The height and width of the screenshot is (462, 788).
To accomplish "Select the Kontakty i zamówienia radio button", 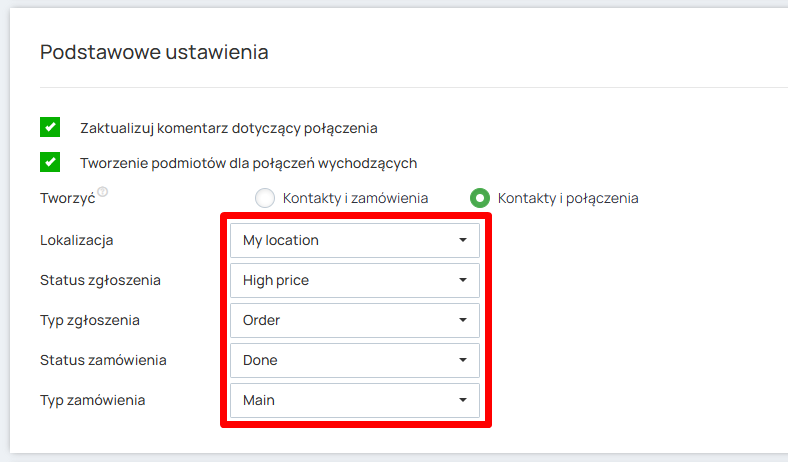I will click(265, 198).
